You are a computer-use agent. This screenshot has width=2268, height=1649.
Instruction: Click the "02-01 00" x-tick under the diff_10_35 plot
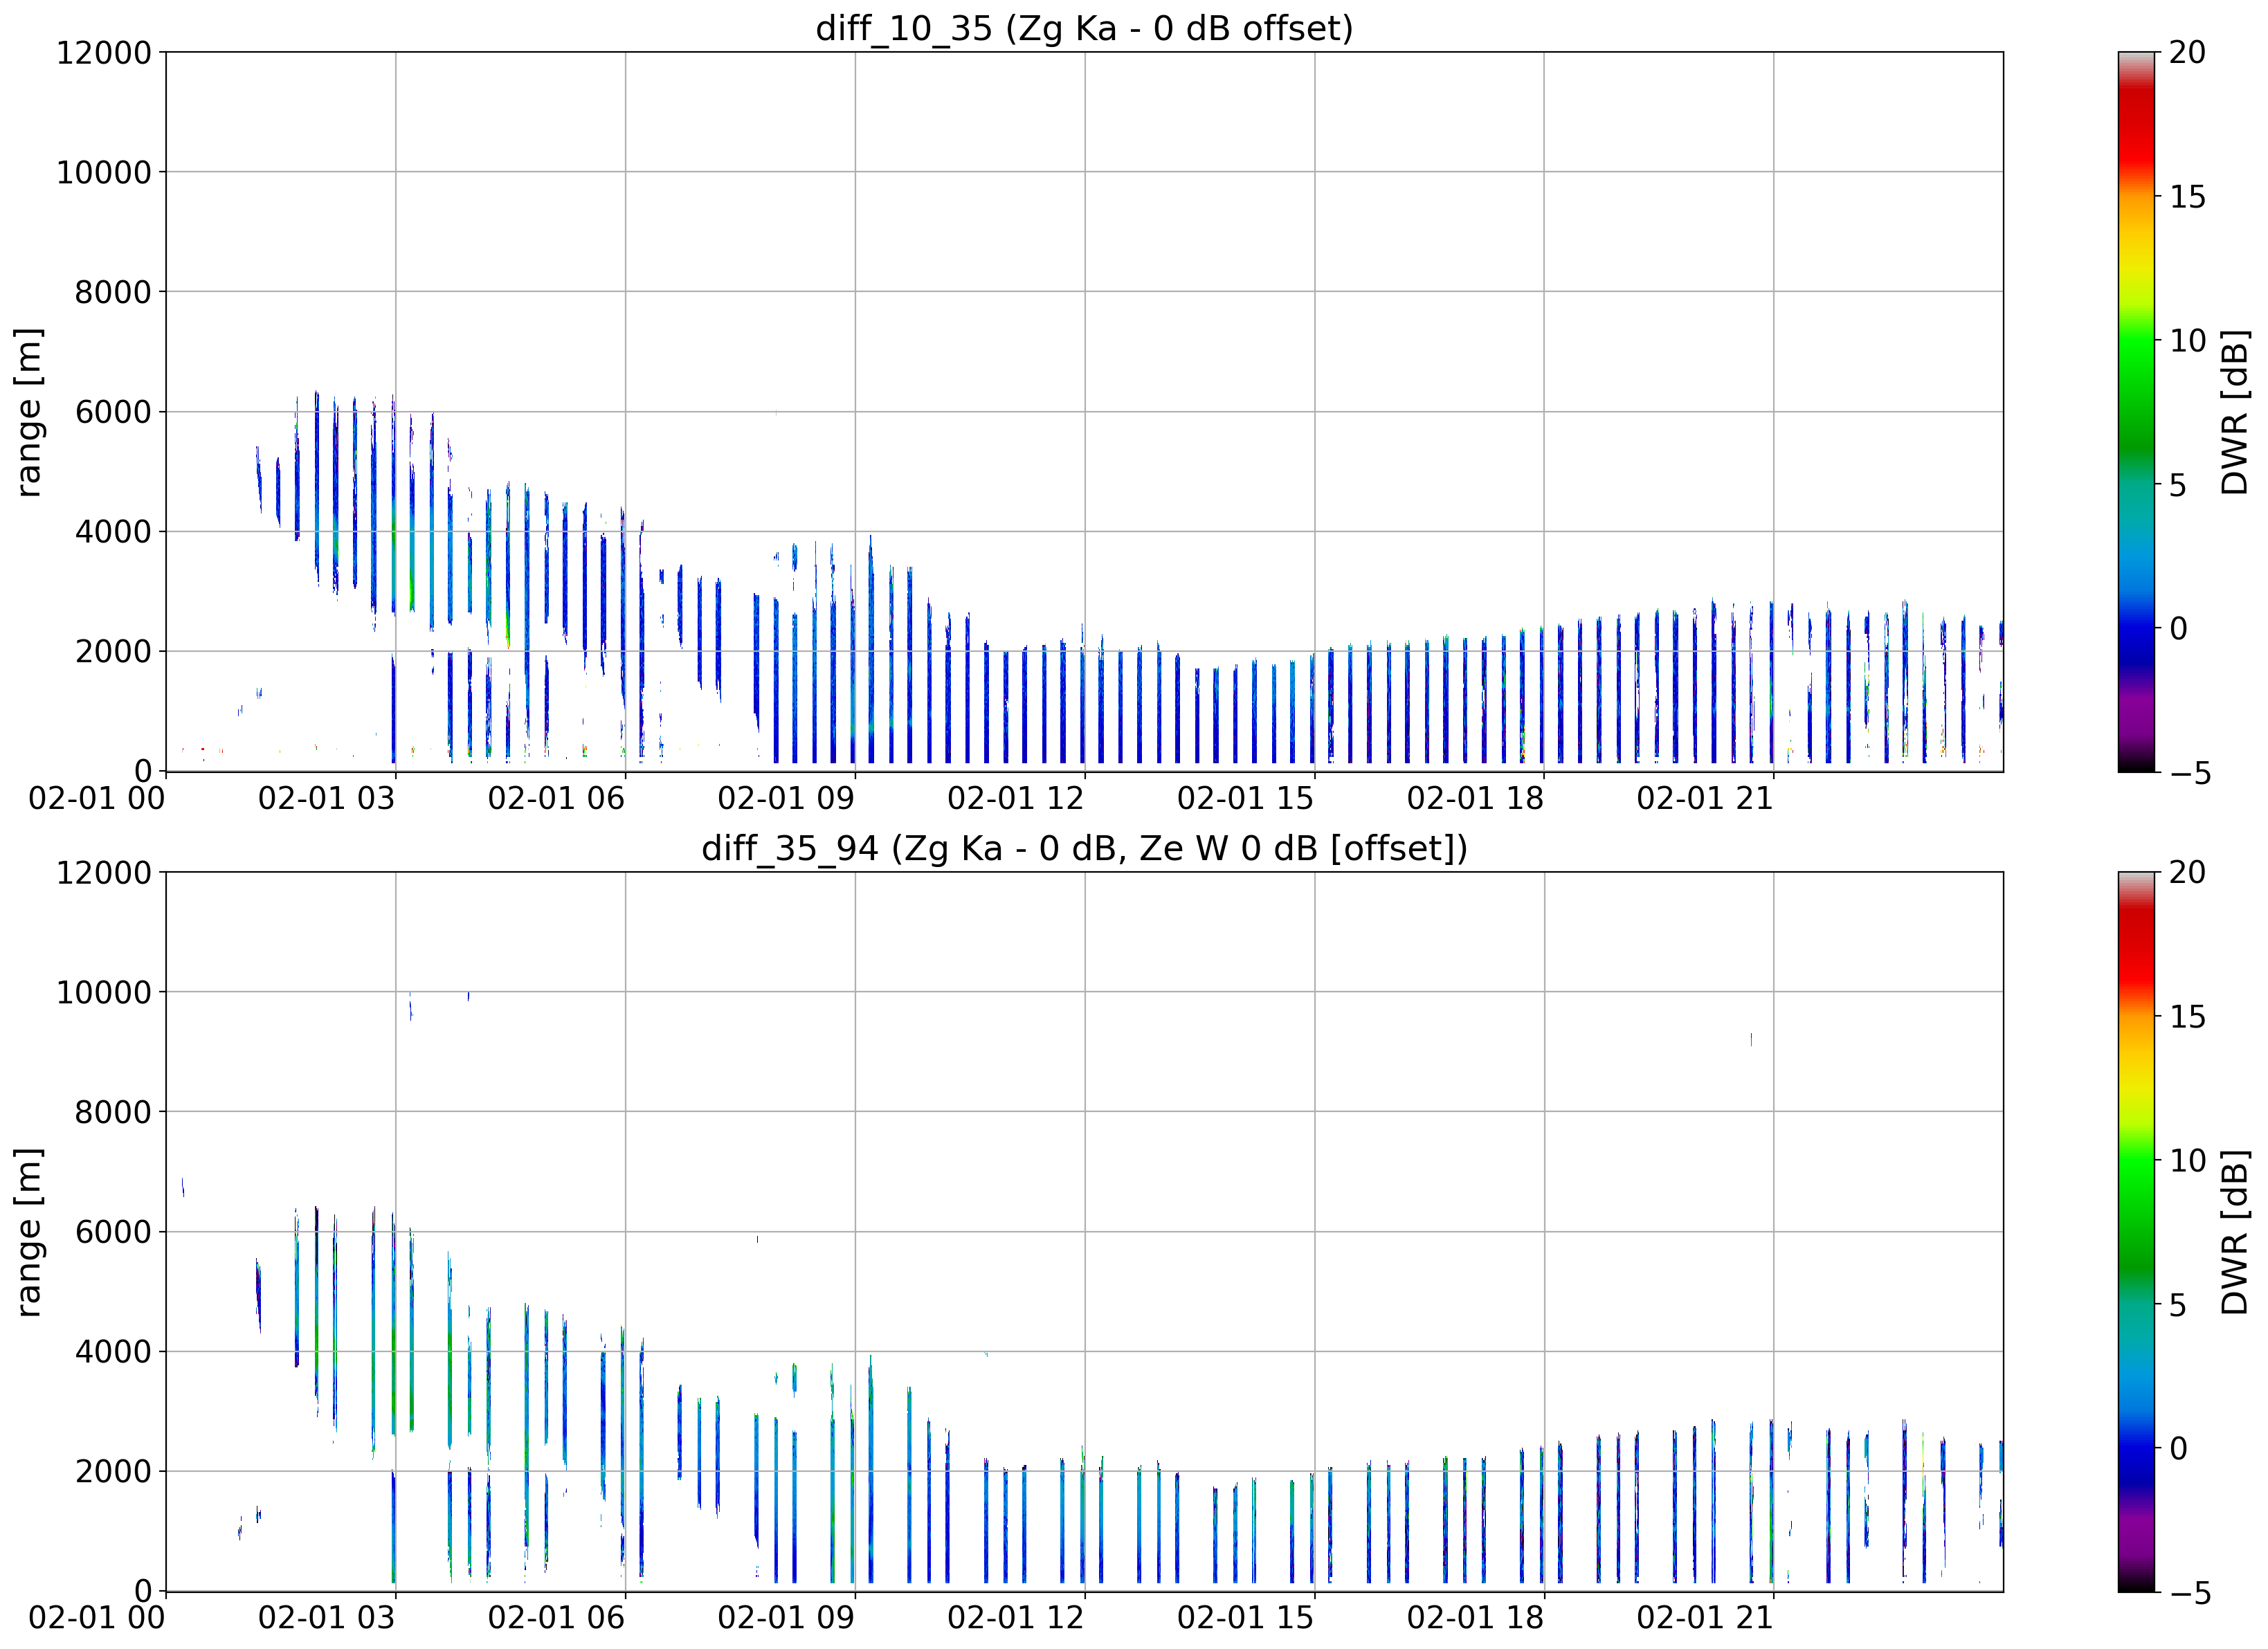pos(97,798)
